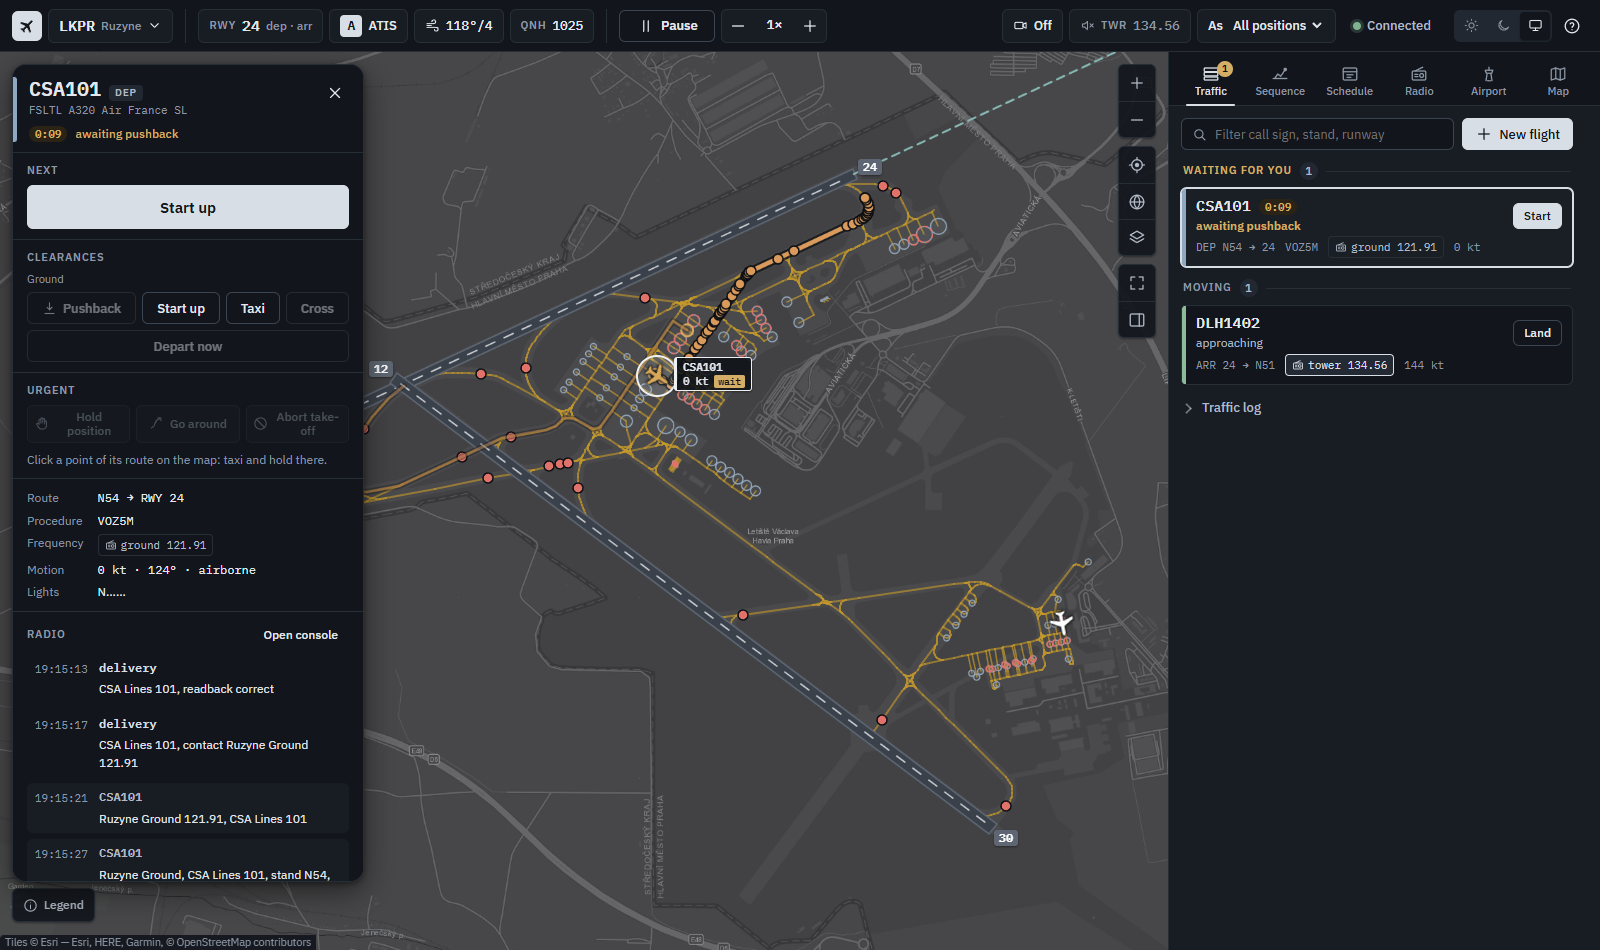The width and height of the screenshot is (1600, 950).
Task: Enter fullscreen map icon
Action: coord(1137,283)
